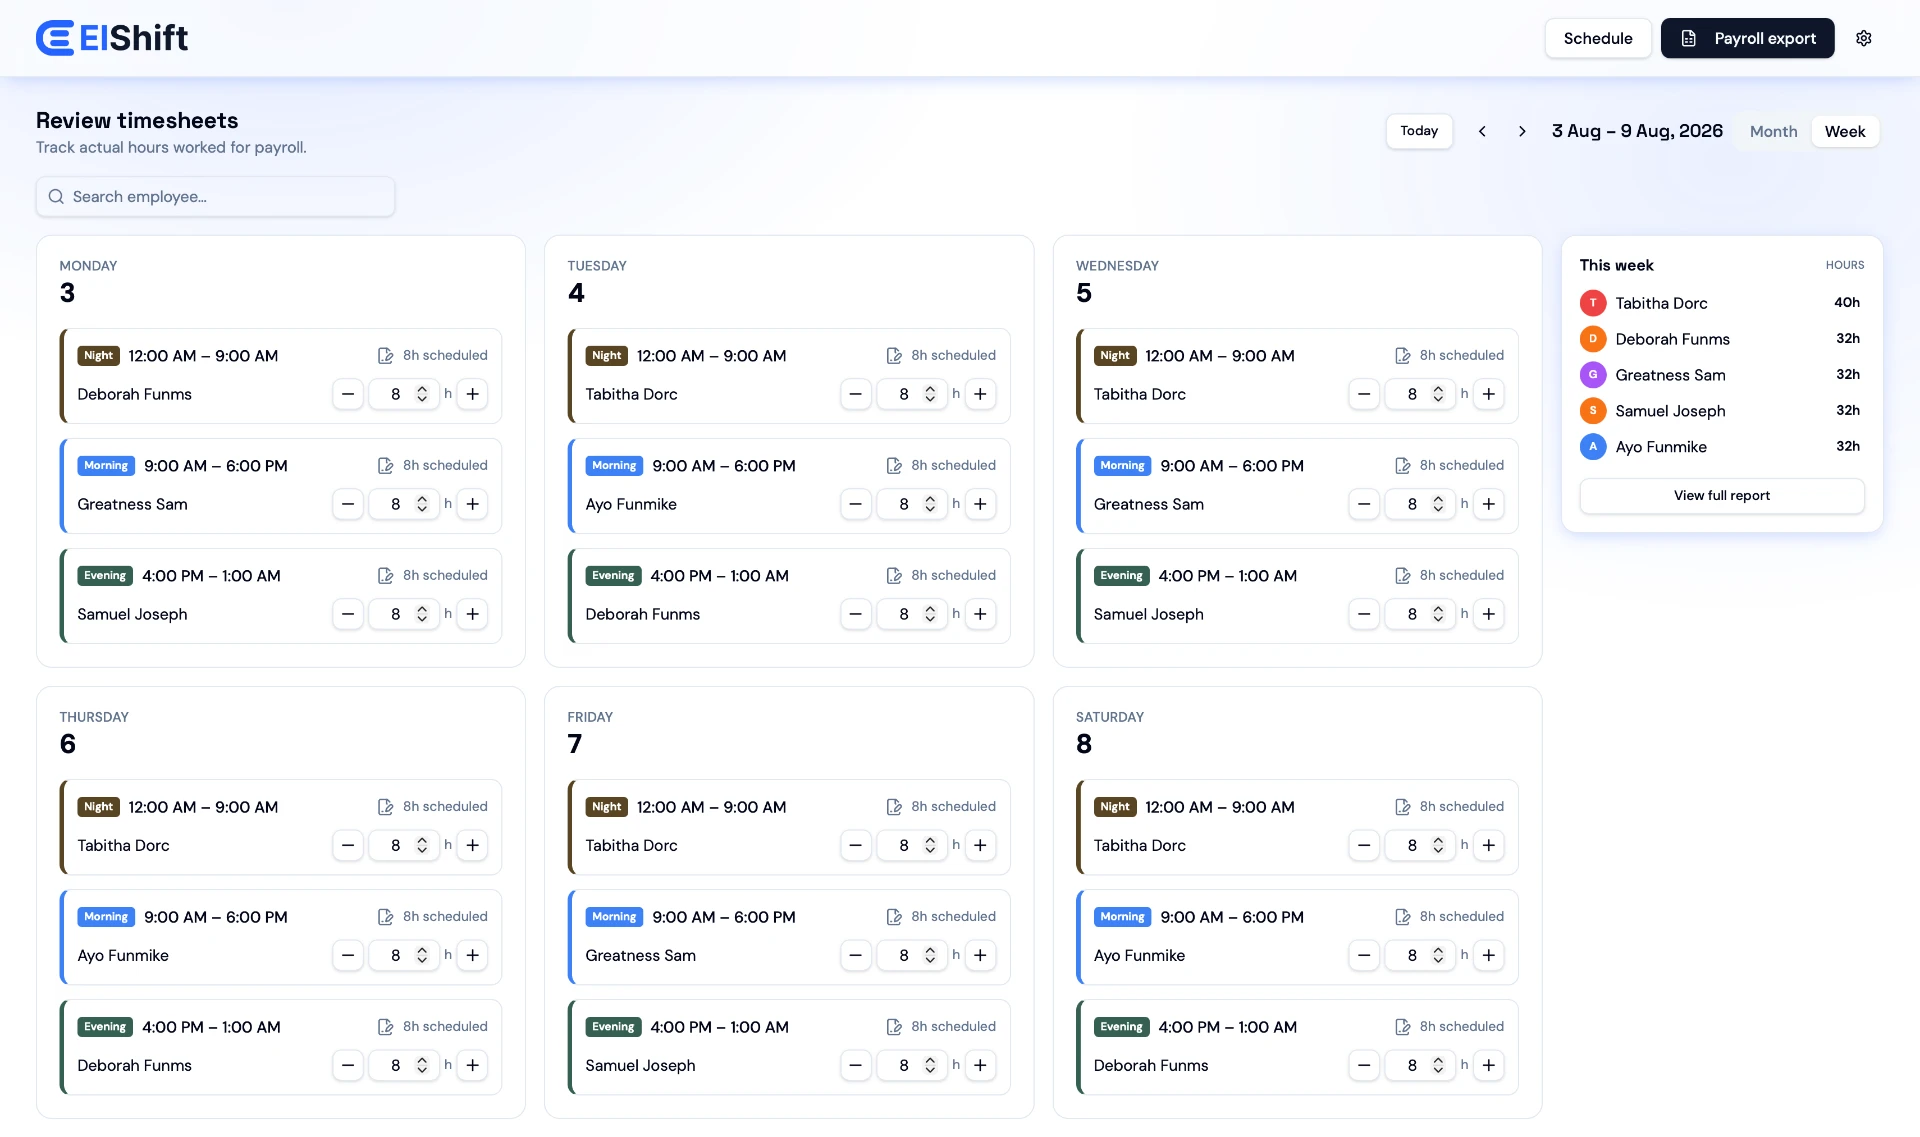The width and height of the screenshot is (1920, 1137).
Task: Decrease hours for Wednesday Night Tabitha Dorc
Action: point(1364,394)
